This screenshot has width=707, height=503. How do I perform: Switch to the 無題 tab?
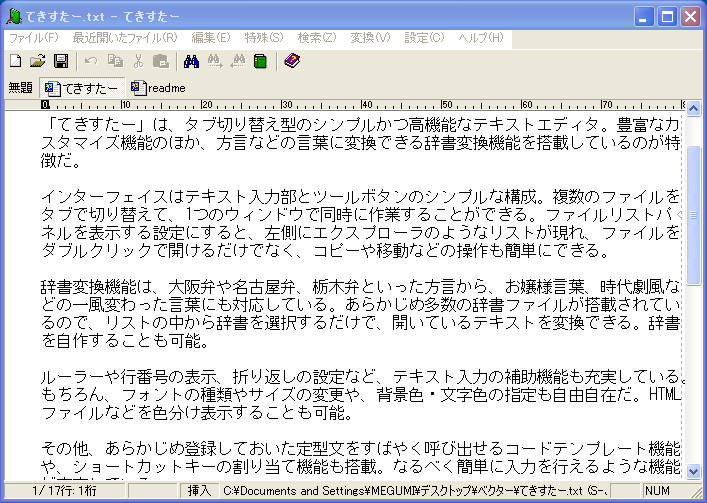[x=21, y=88]
